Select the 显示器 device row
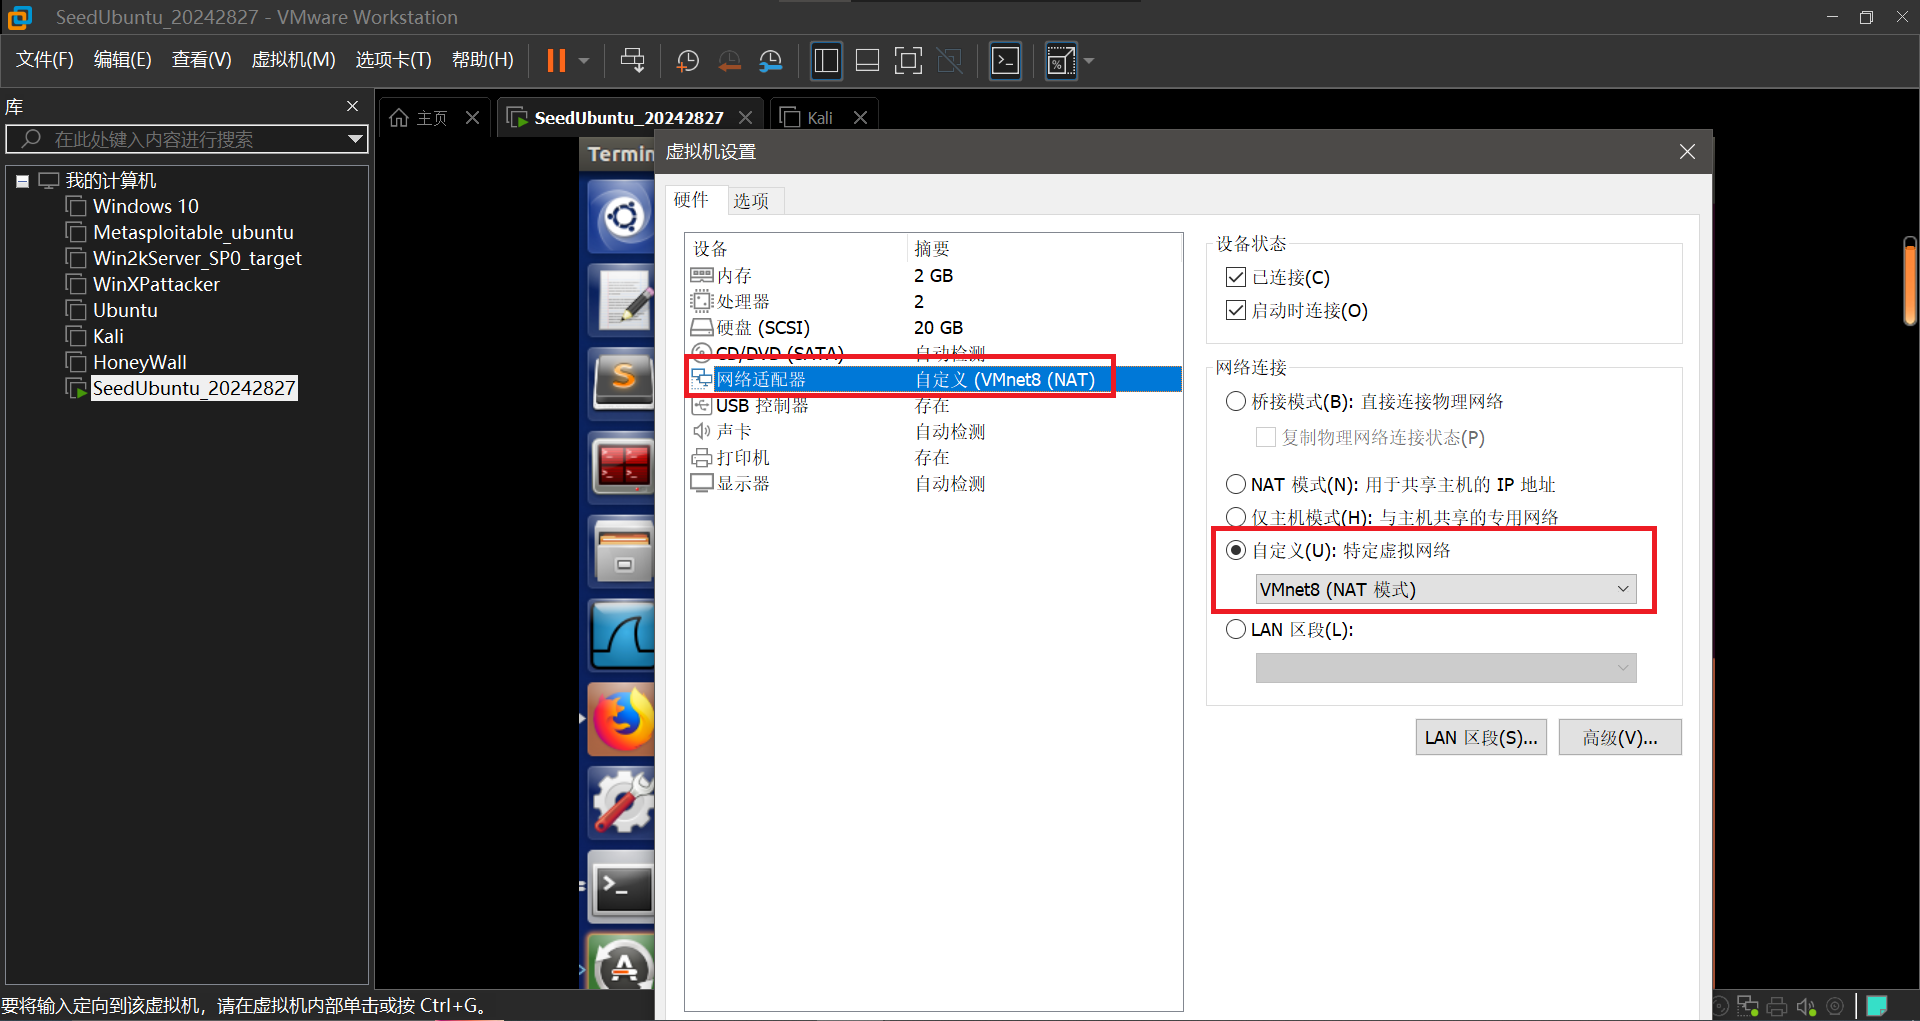The width and height of the screenshot is (1920, 1021). (x=933, y=483)
